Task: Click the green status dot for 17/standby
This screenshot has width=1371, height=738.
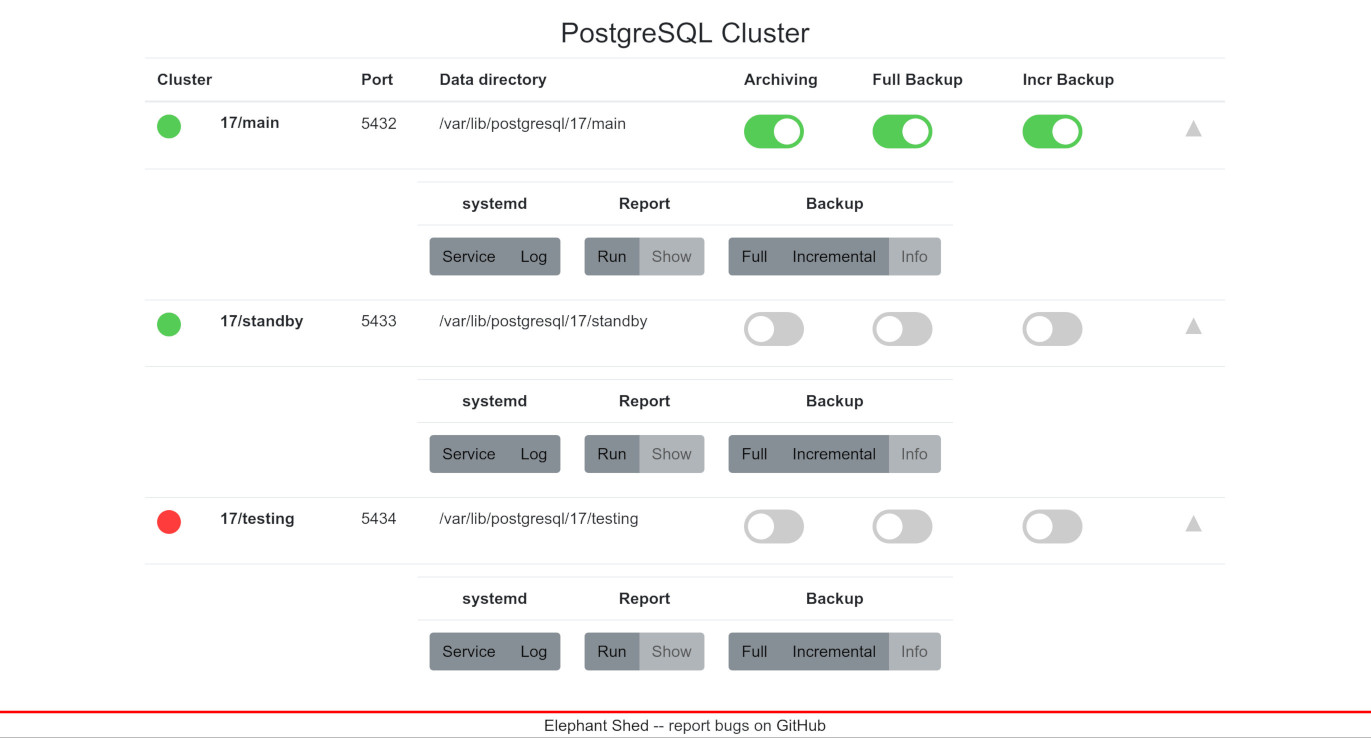Action: pos(169,324)
